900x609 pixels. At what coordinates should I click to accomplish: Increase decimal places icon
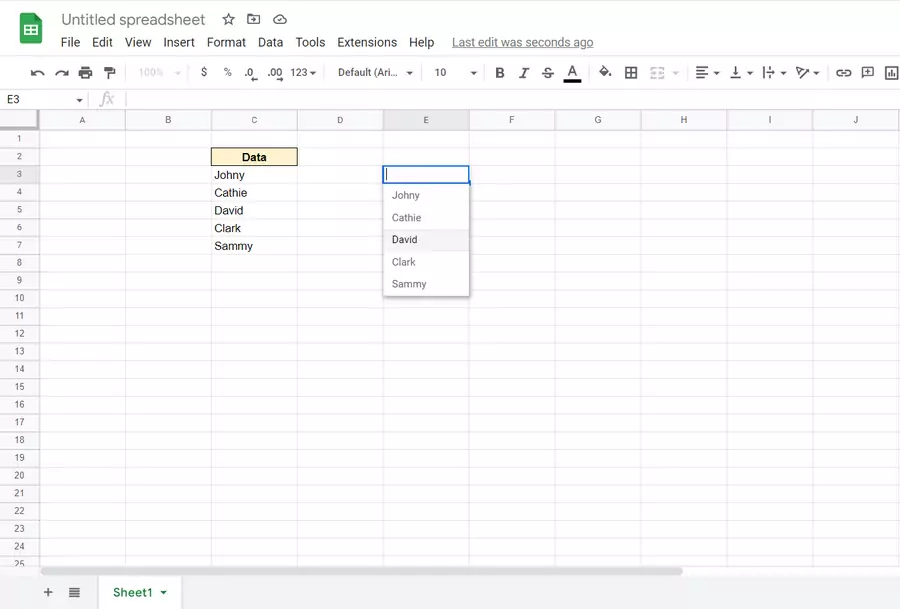275,73
